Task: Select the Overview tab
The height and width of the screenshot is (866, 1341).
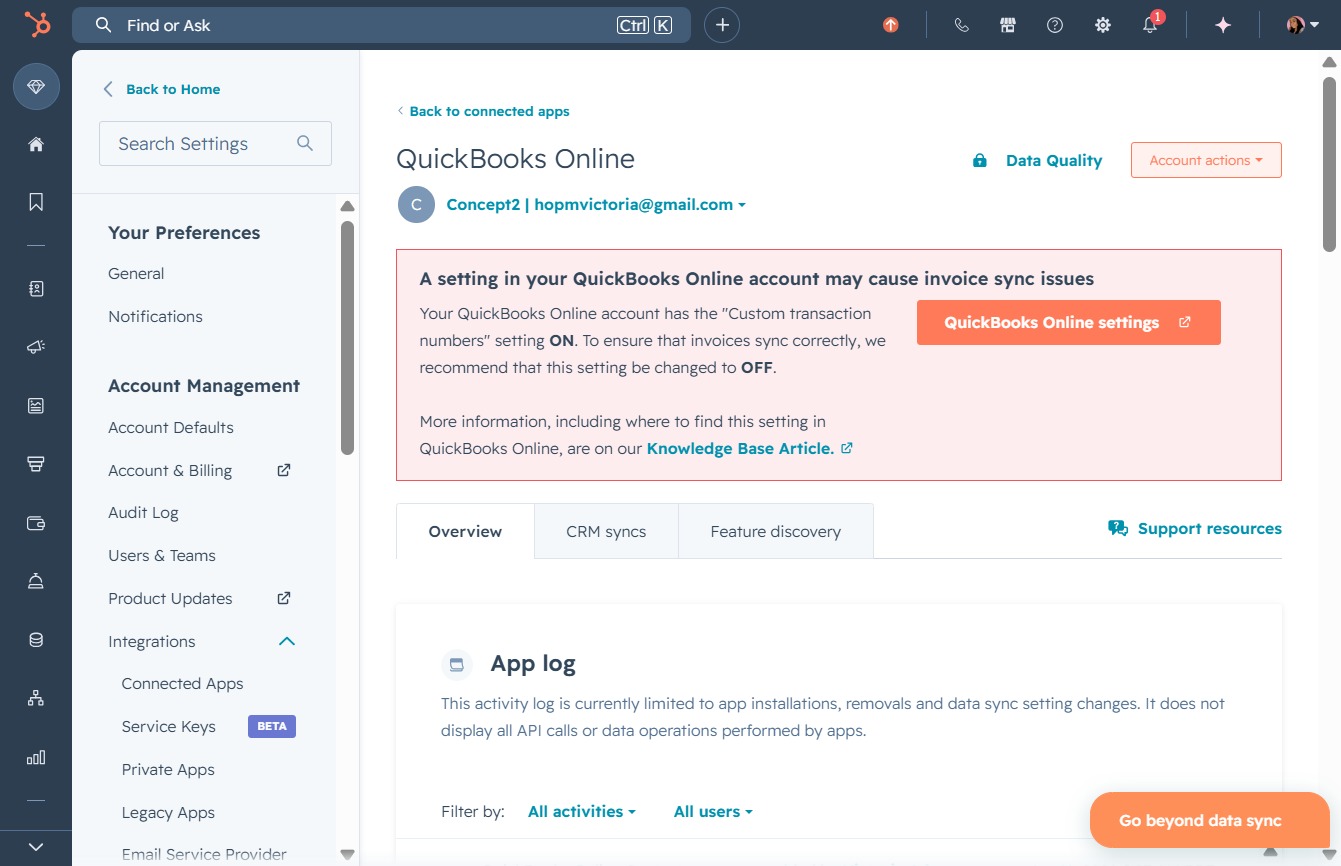Action: [x=465, y=531]
